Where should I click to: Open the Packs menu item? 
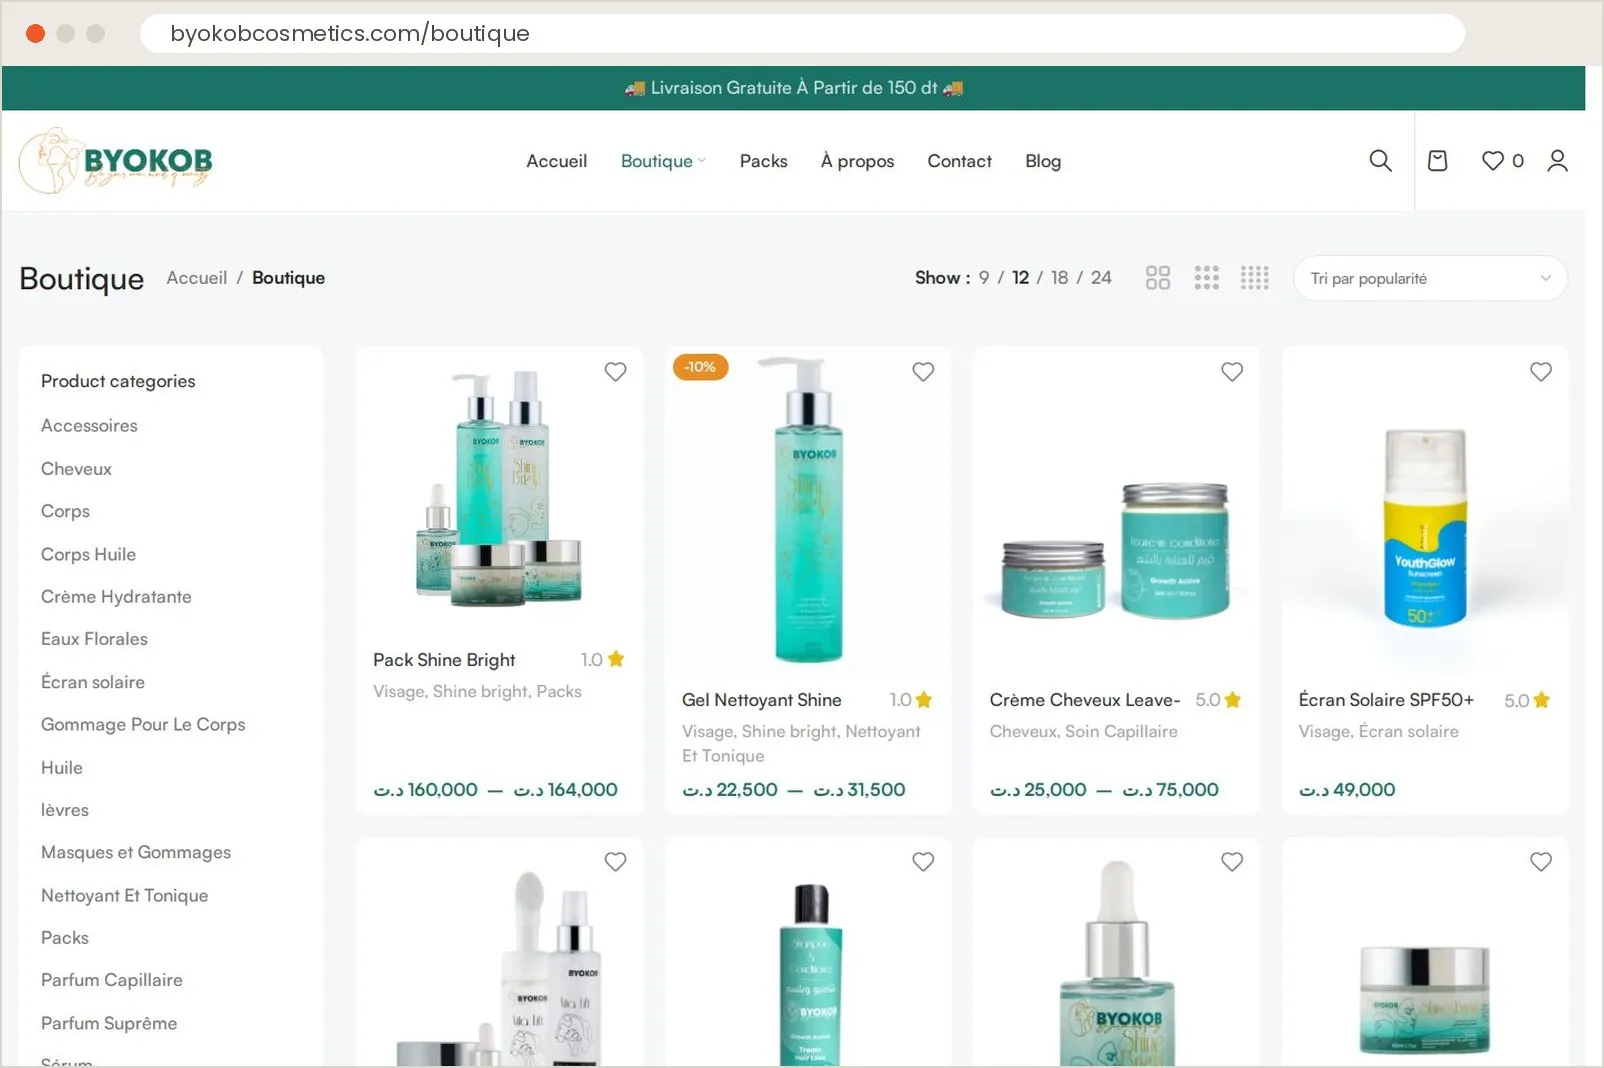coord(763,161)
